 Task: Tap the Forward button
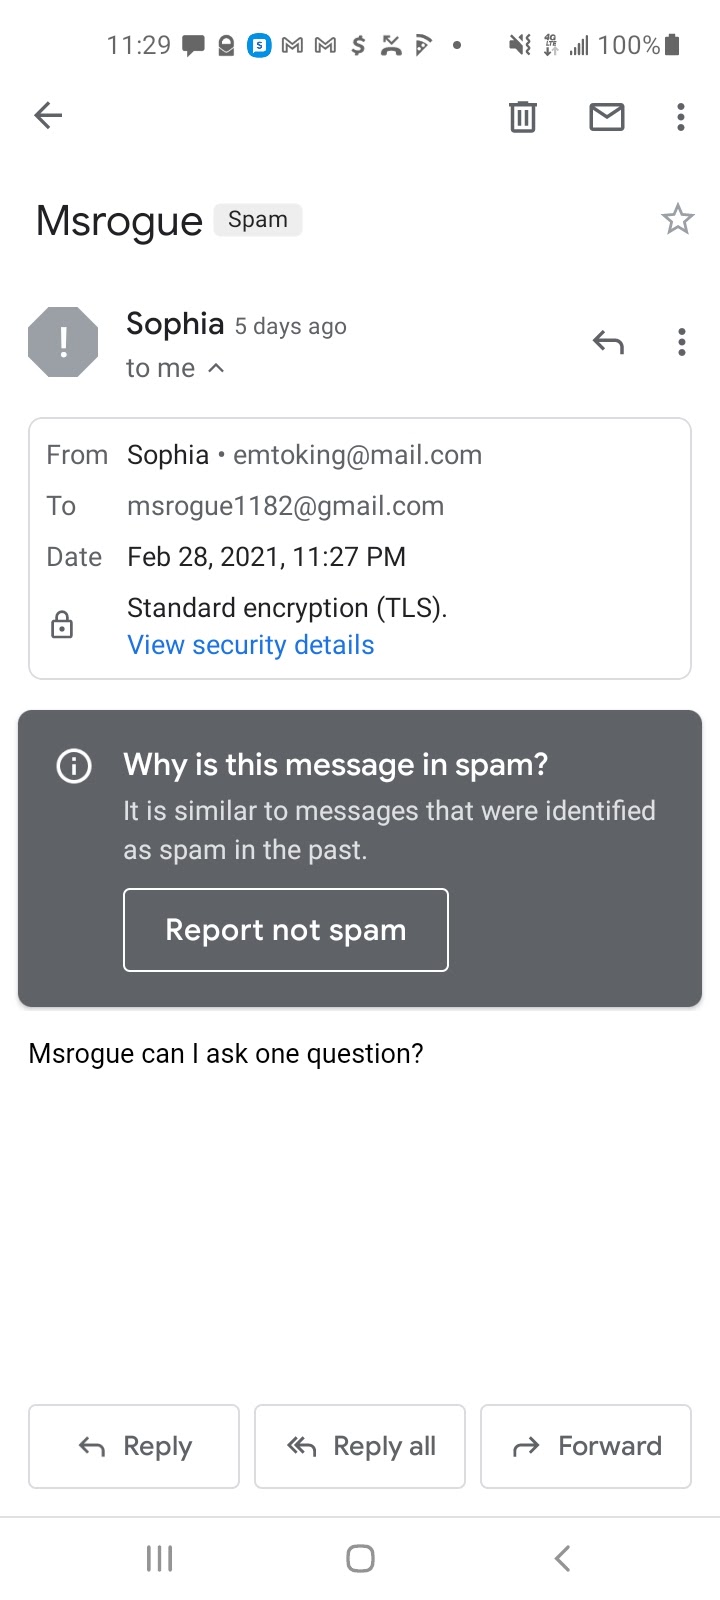(586, 1446)
